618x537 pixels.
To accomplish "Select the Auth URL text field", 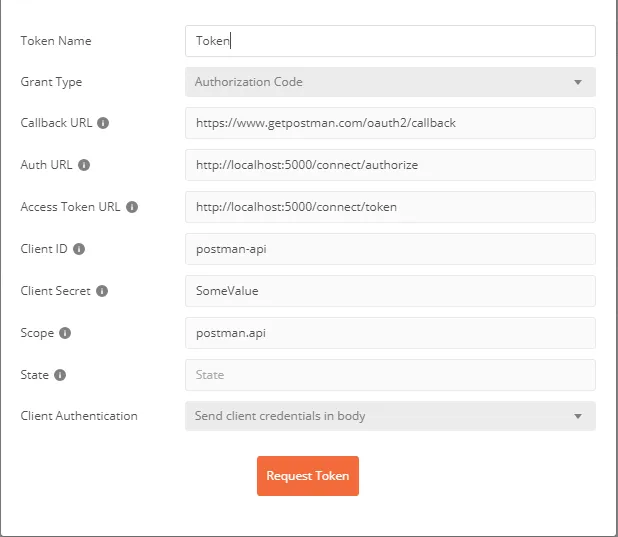I will (390, 165).
